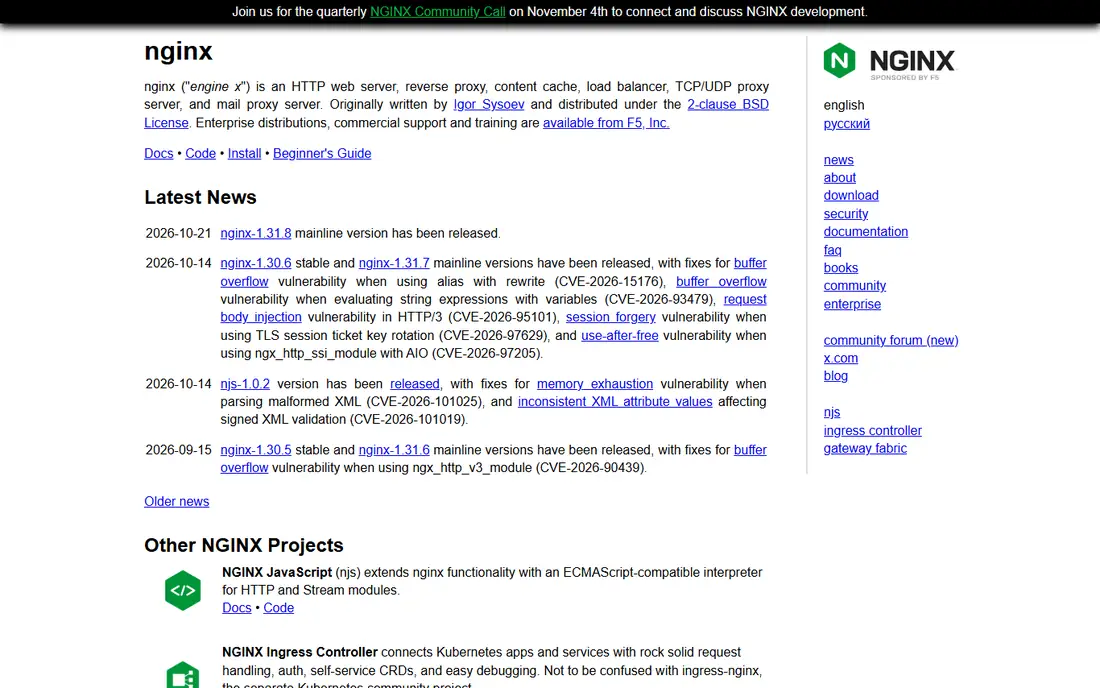Click the 2026-09-15 news date
Screen dimensions: 1100x688
pyautogui.click(x=178, y=450)
